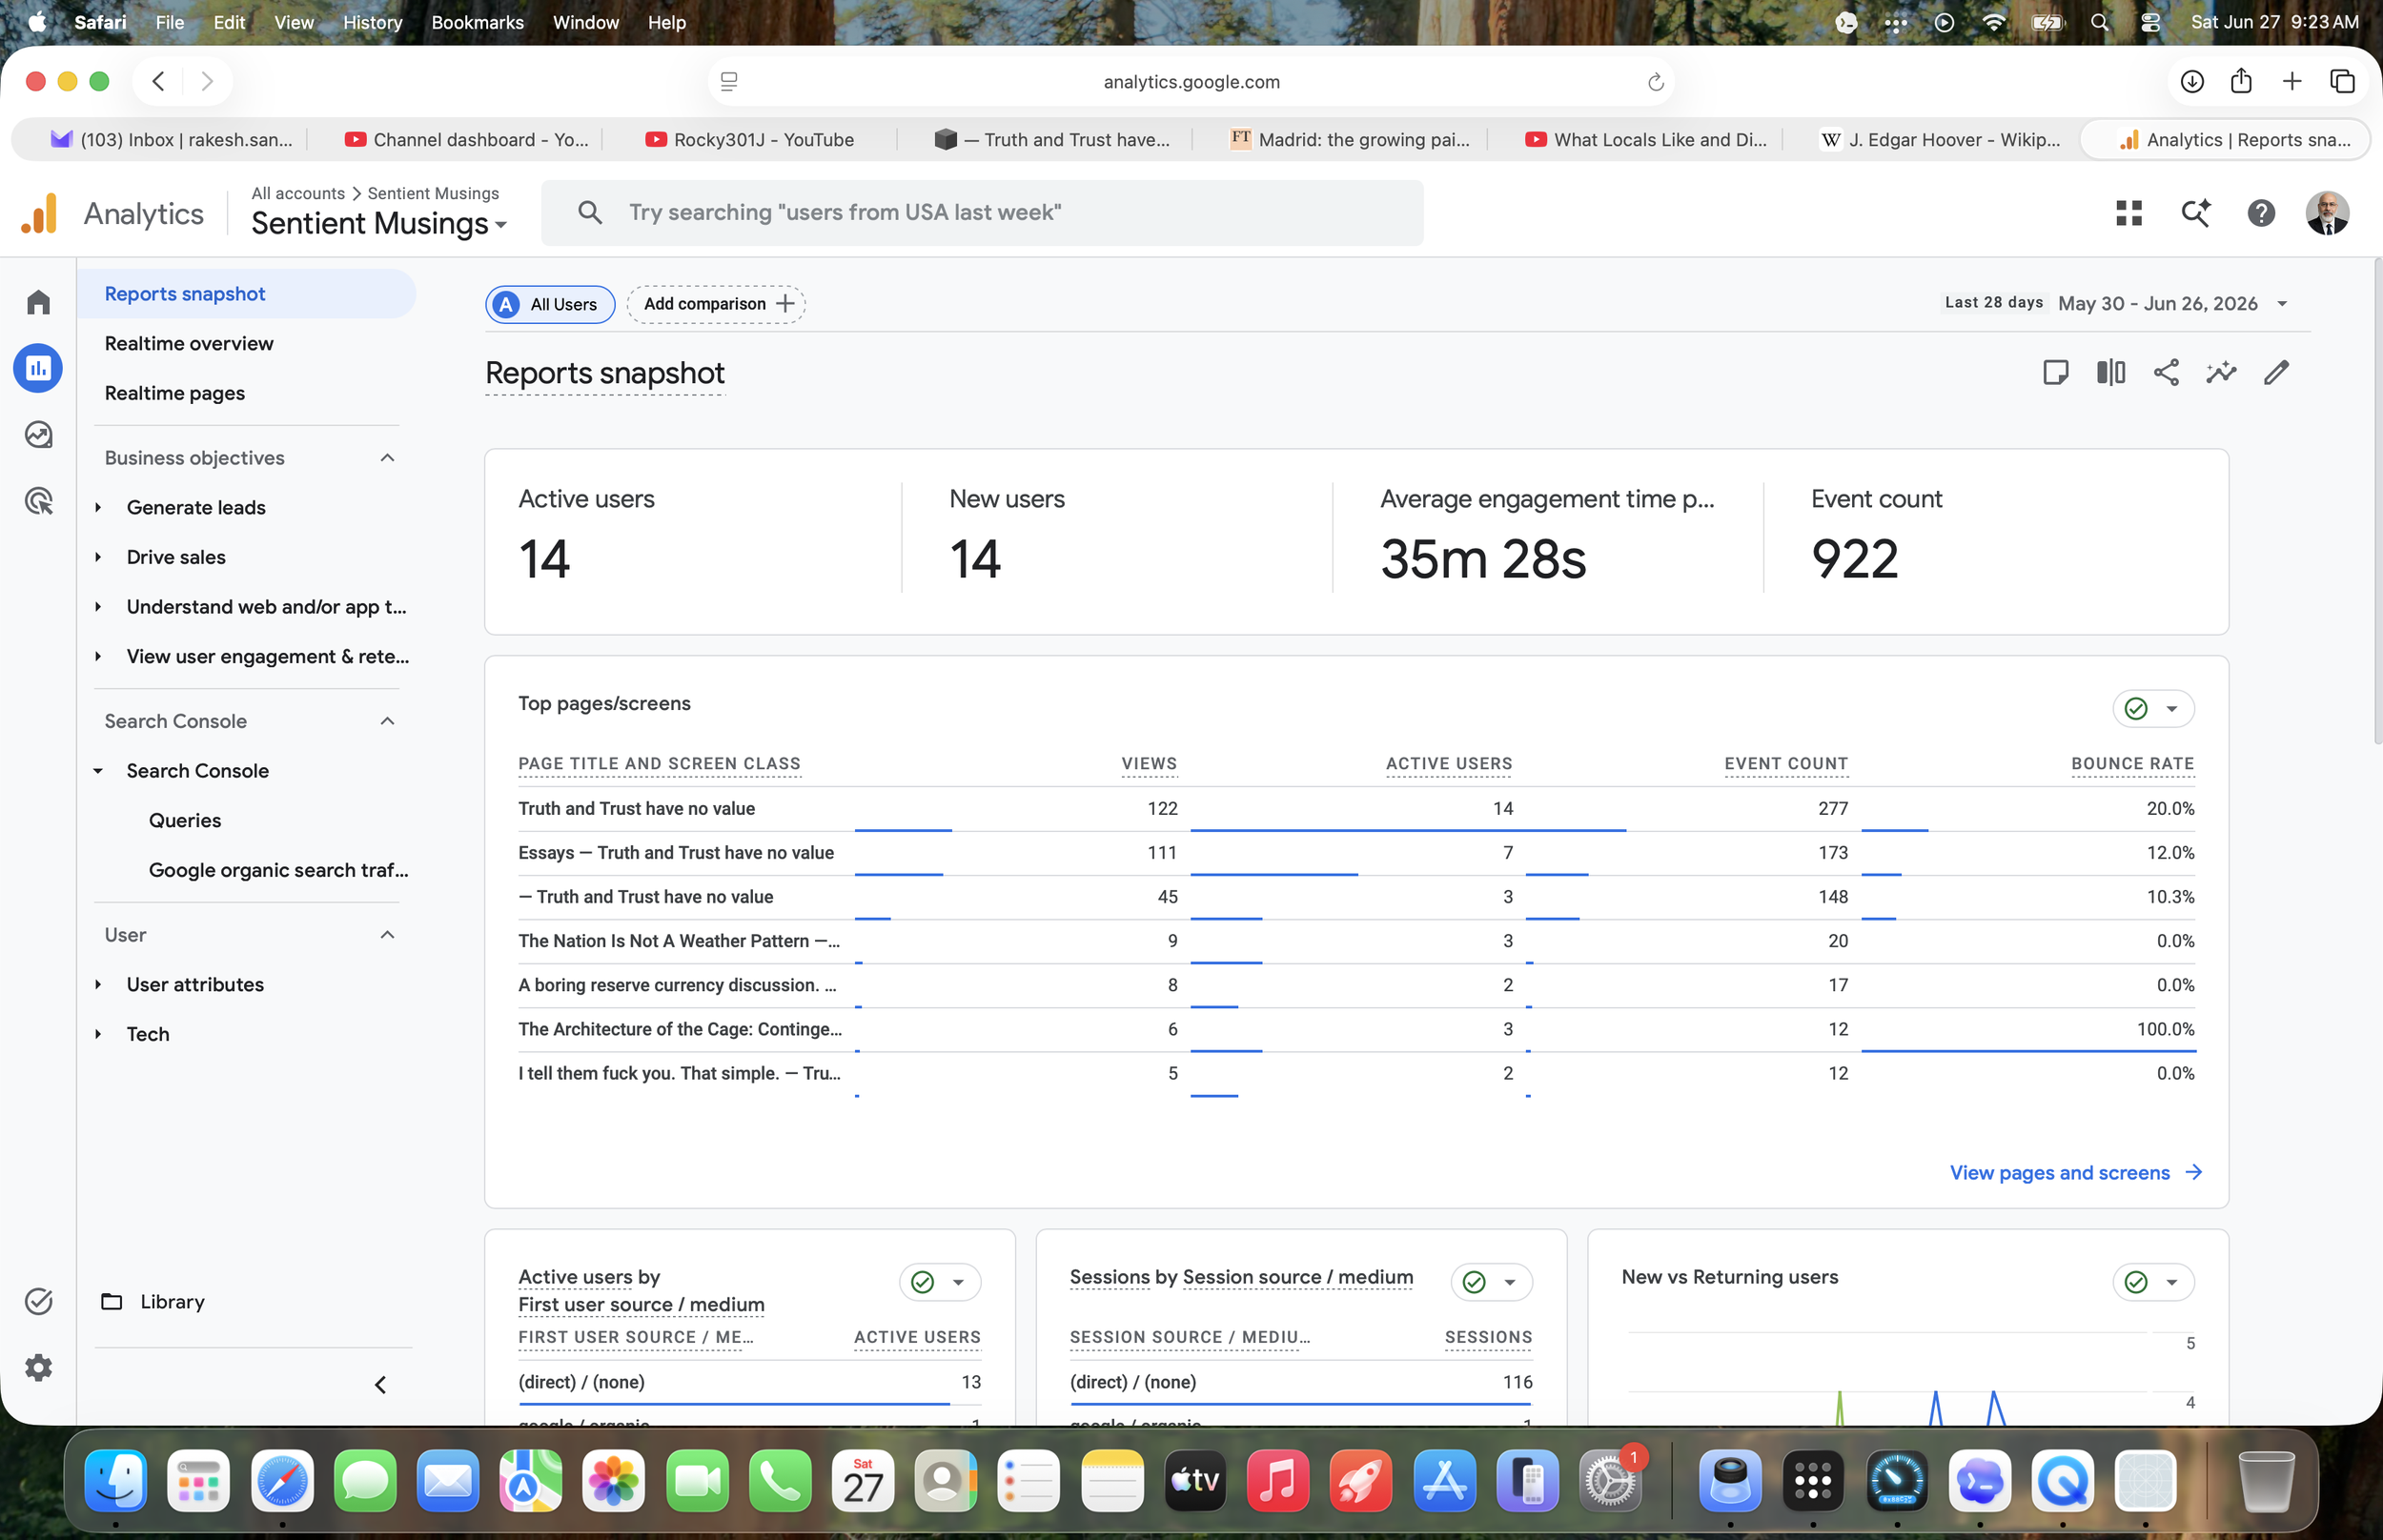The image size is (2383, 1540).
Task: Open the Sentient Musings property selector dropdown
Action: [379, 223]
